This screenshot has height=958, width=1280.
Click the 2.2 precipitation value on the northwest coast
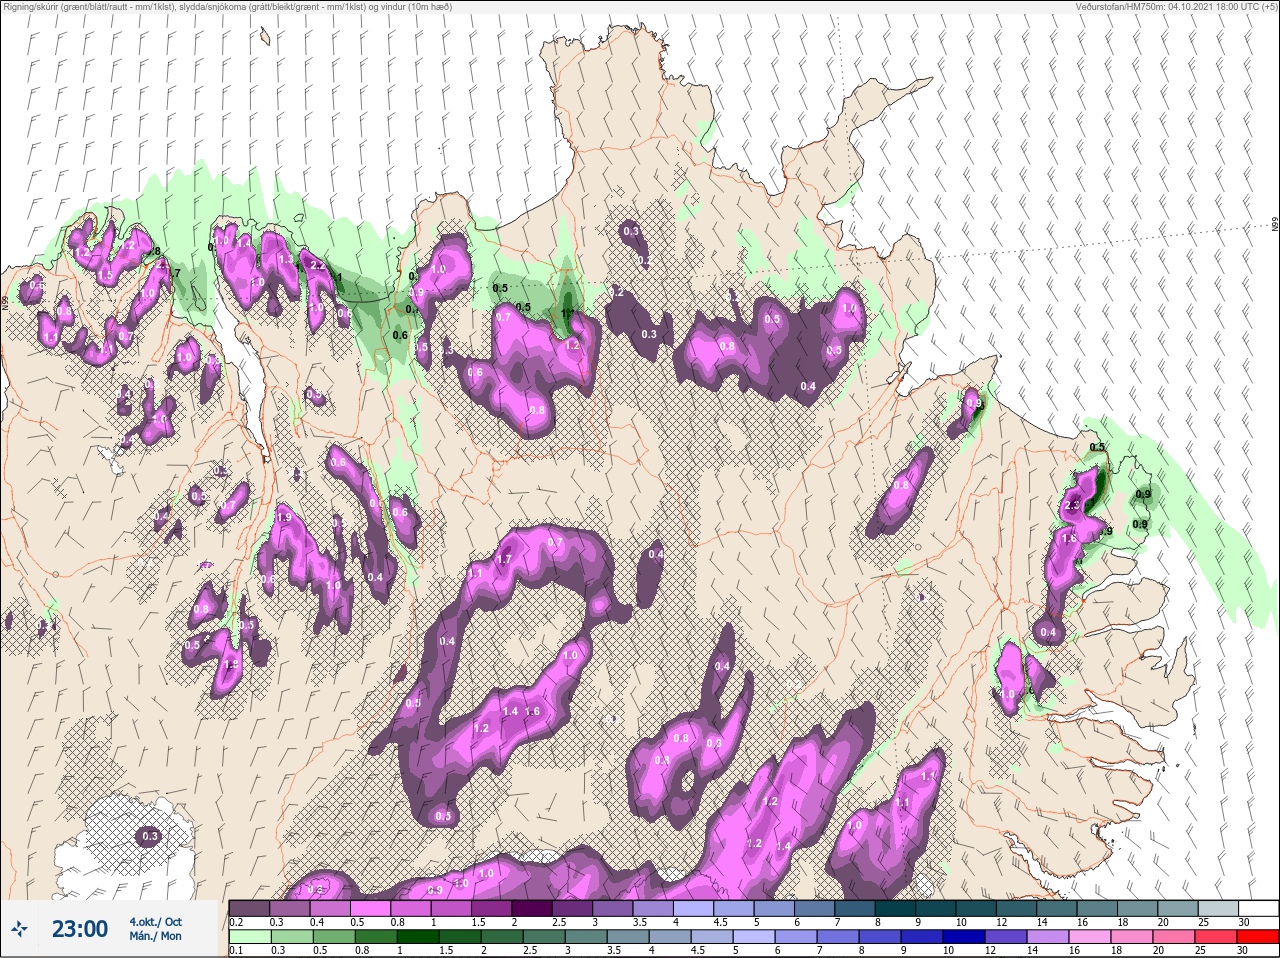coord(318,266)
